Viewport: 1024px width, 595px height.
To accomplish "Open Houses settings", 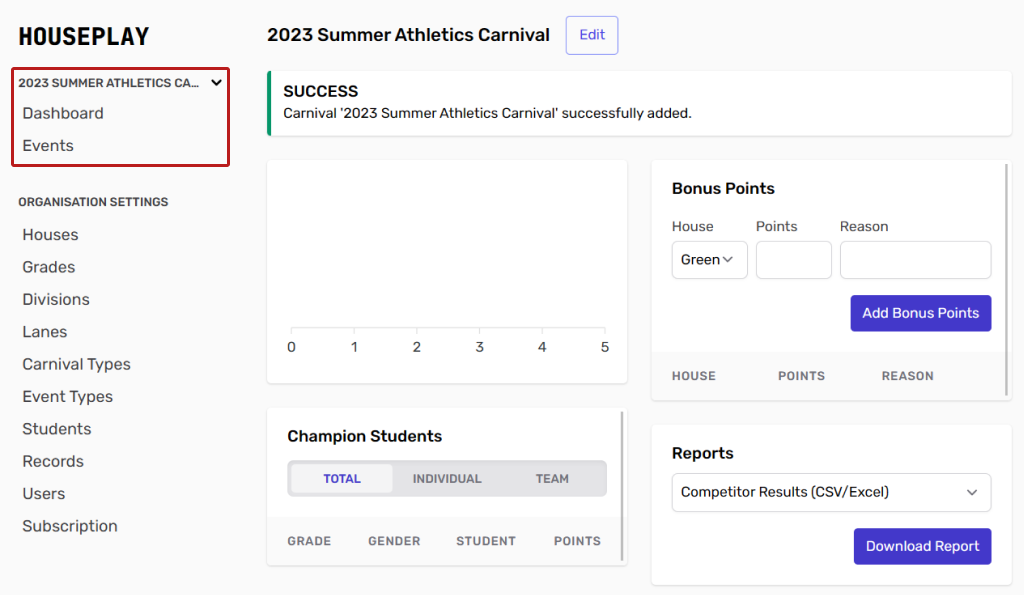I will [x=50, y=235].
